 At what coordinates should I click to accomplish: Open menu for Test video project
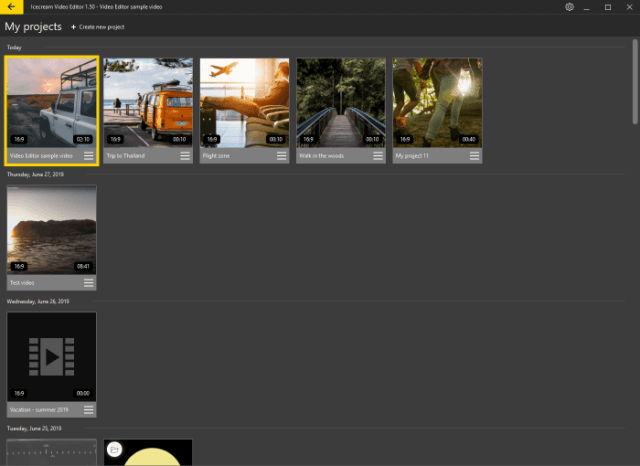tap(89, 283)
